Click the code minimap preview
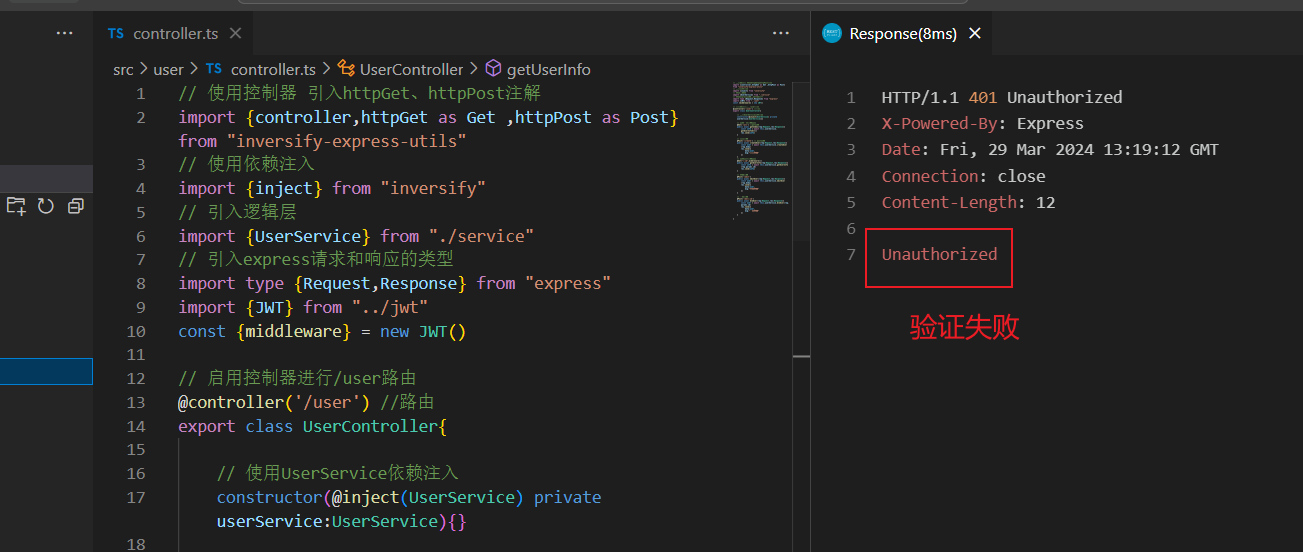This screenshot has height=552, width=1303. (x=762, y=150)
